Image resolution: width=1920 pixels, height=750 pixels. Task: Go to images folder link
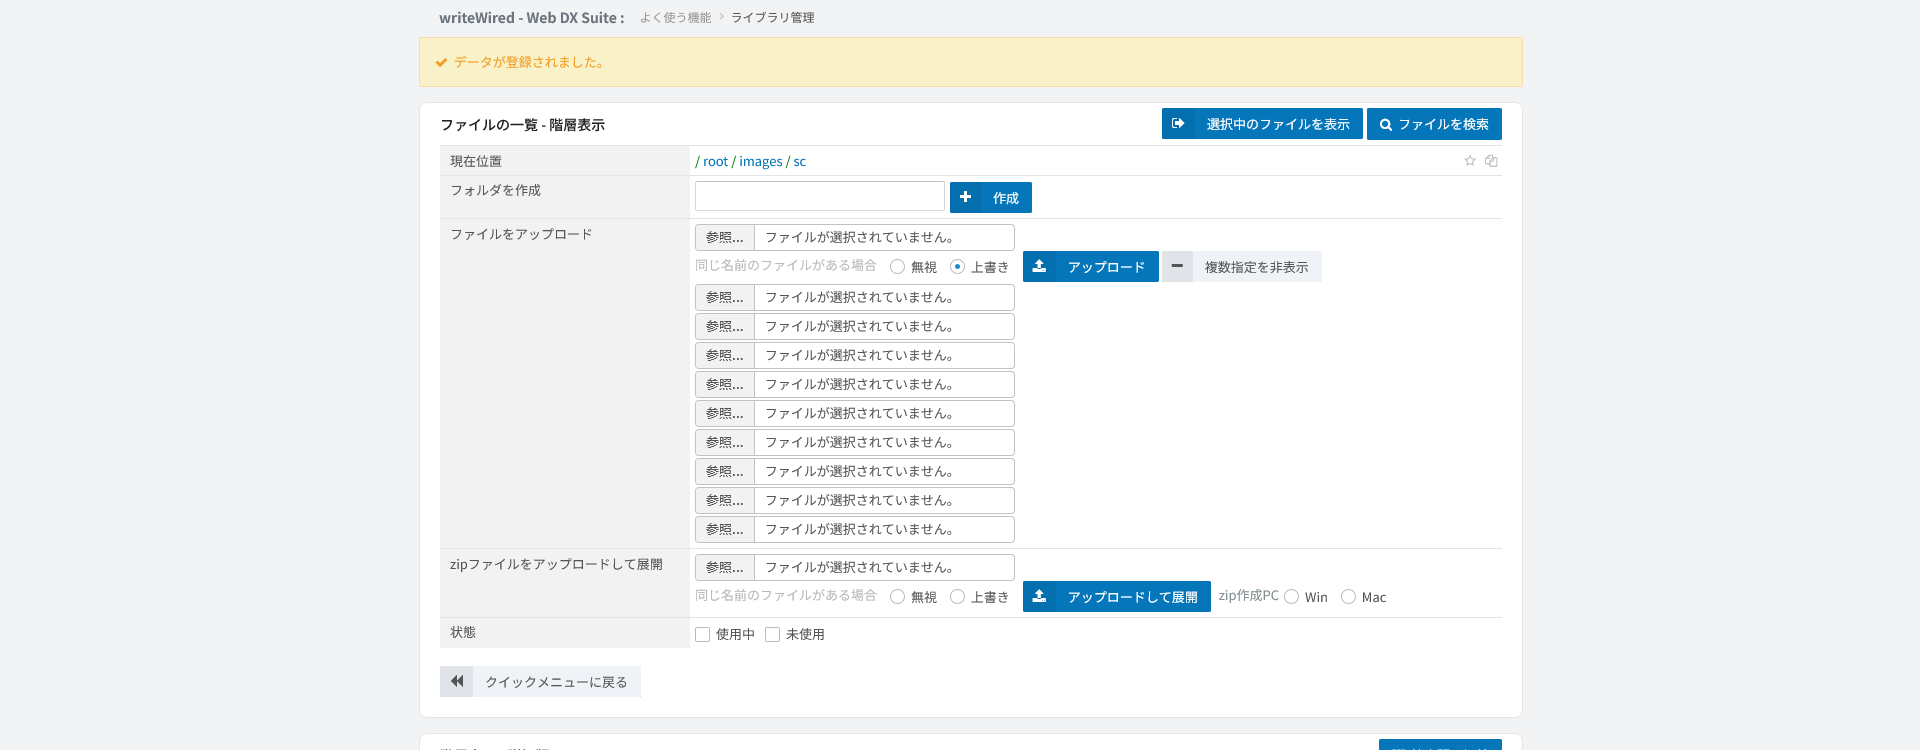pos(761,161)
